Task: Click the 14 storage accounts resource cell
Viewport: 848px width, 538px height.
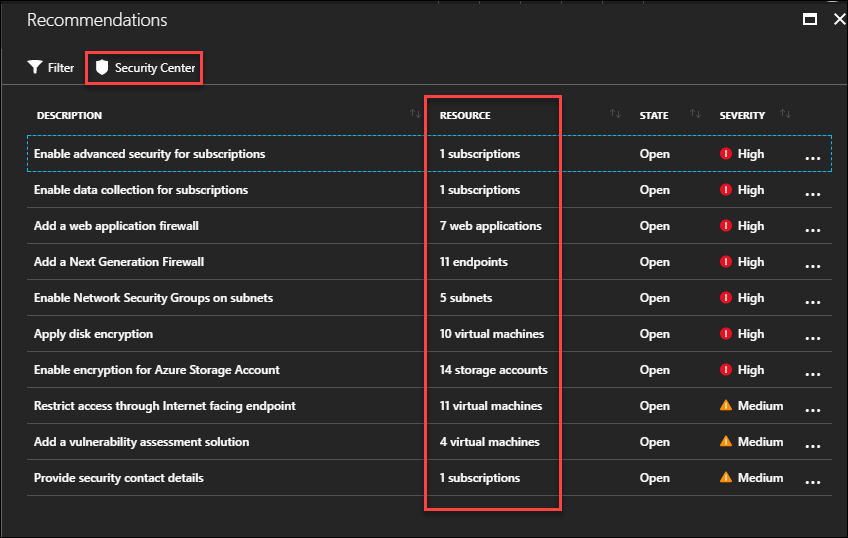Action: click(493, 370)
